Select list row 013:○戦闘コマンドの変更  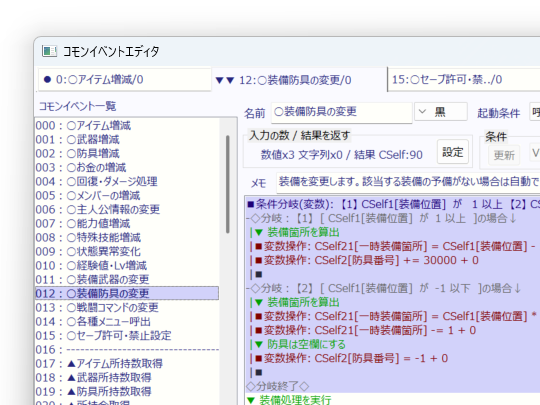pyautogui.click(x=127, y=308)
